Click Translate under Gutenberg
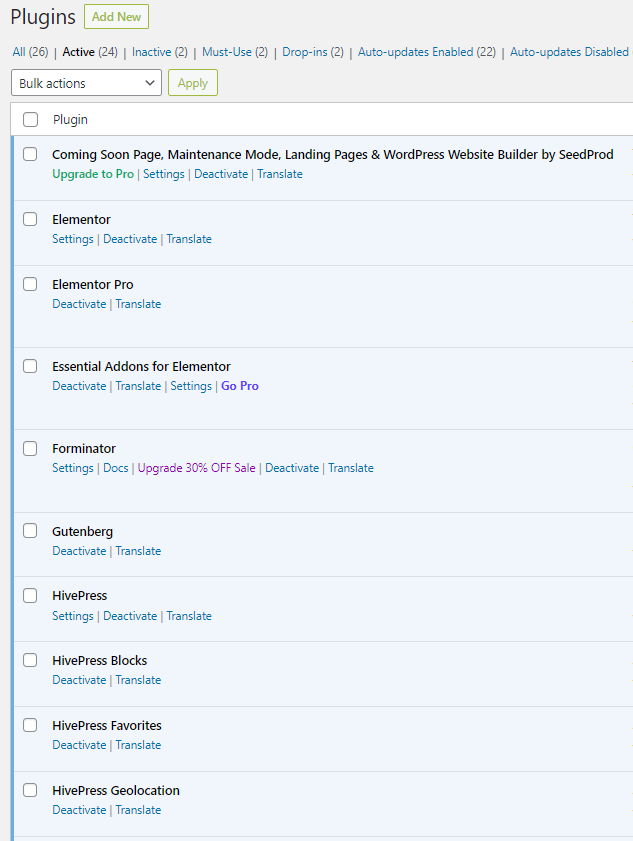Image resolution: width=633 pixels, height=841 pixels. coord(138,551)
